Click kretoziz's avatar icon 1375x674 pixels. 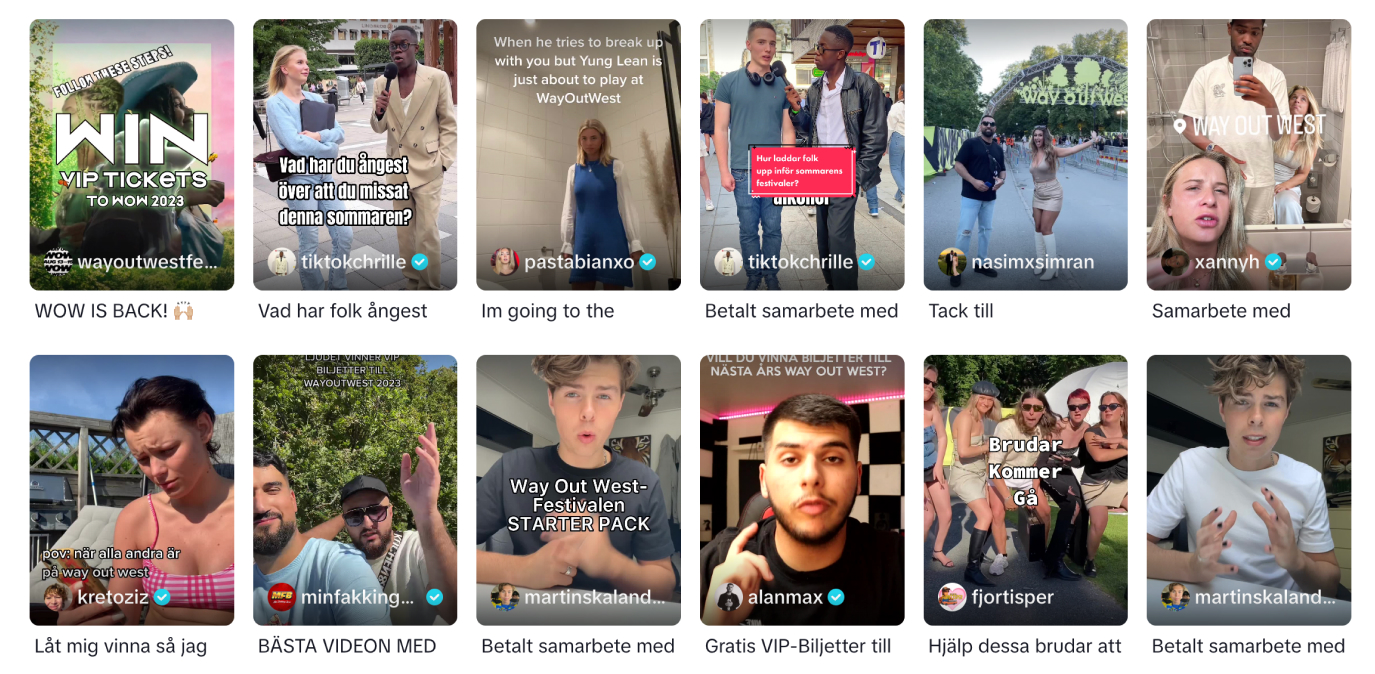pos(58,597)
